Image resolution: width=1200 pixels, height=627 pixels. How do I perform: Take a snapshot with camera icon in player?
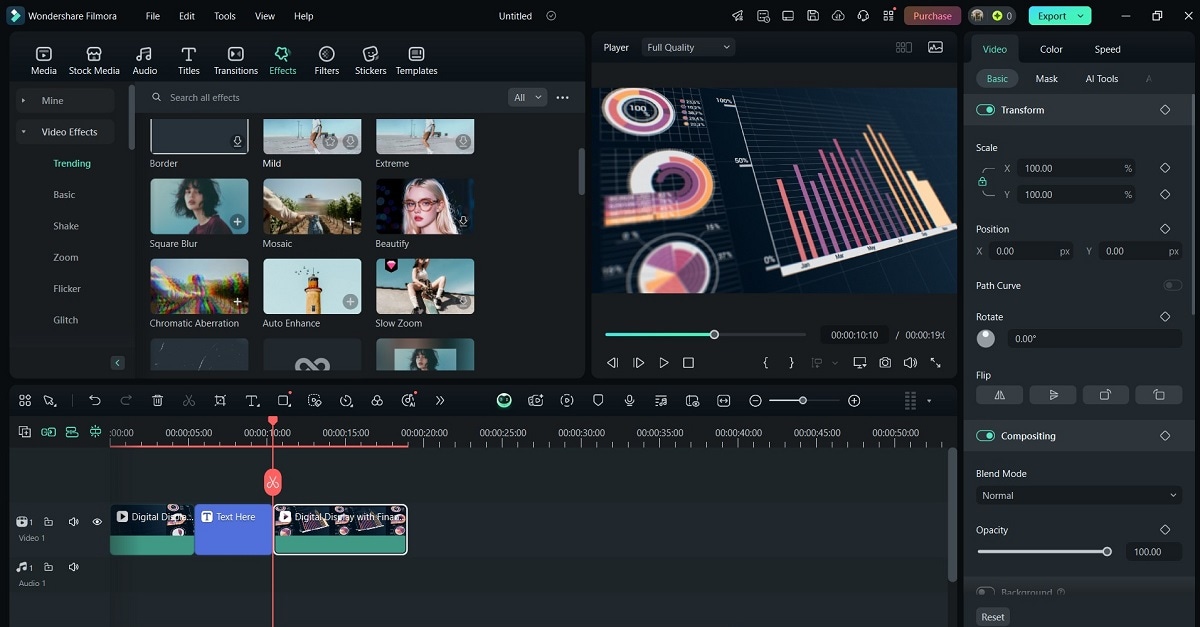pos(885,363)
